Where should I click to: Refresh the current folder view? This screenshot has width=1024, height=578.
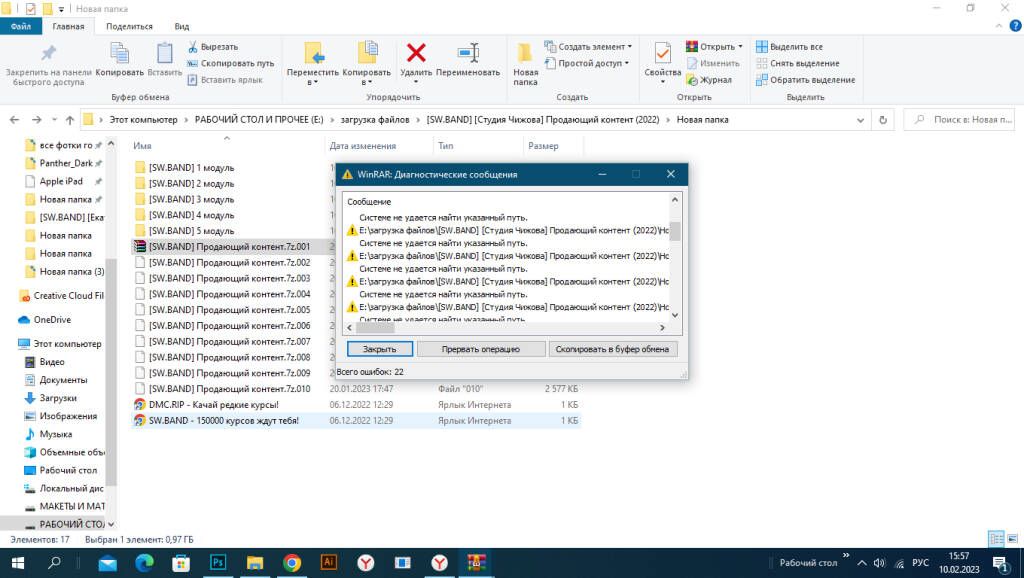point(882,120)
